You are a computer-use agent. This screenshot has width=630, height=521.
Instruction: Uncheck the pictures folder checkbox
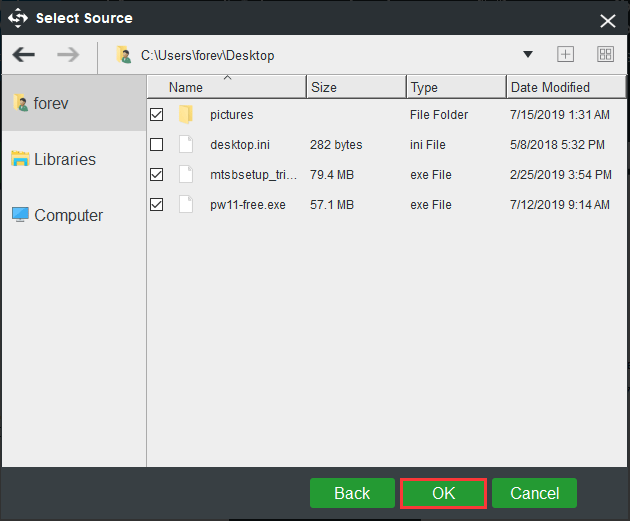click(157, 115)
